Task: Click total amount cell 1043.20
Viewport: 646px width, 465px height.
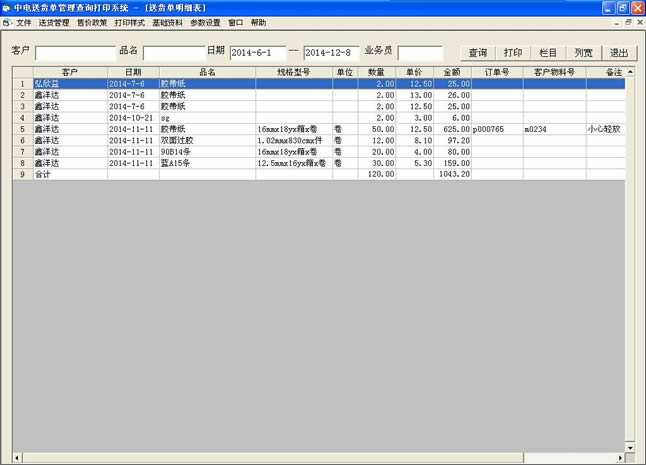Action: click(x=452, y=174)
